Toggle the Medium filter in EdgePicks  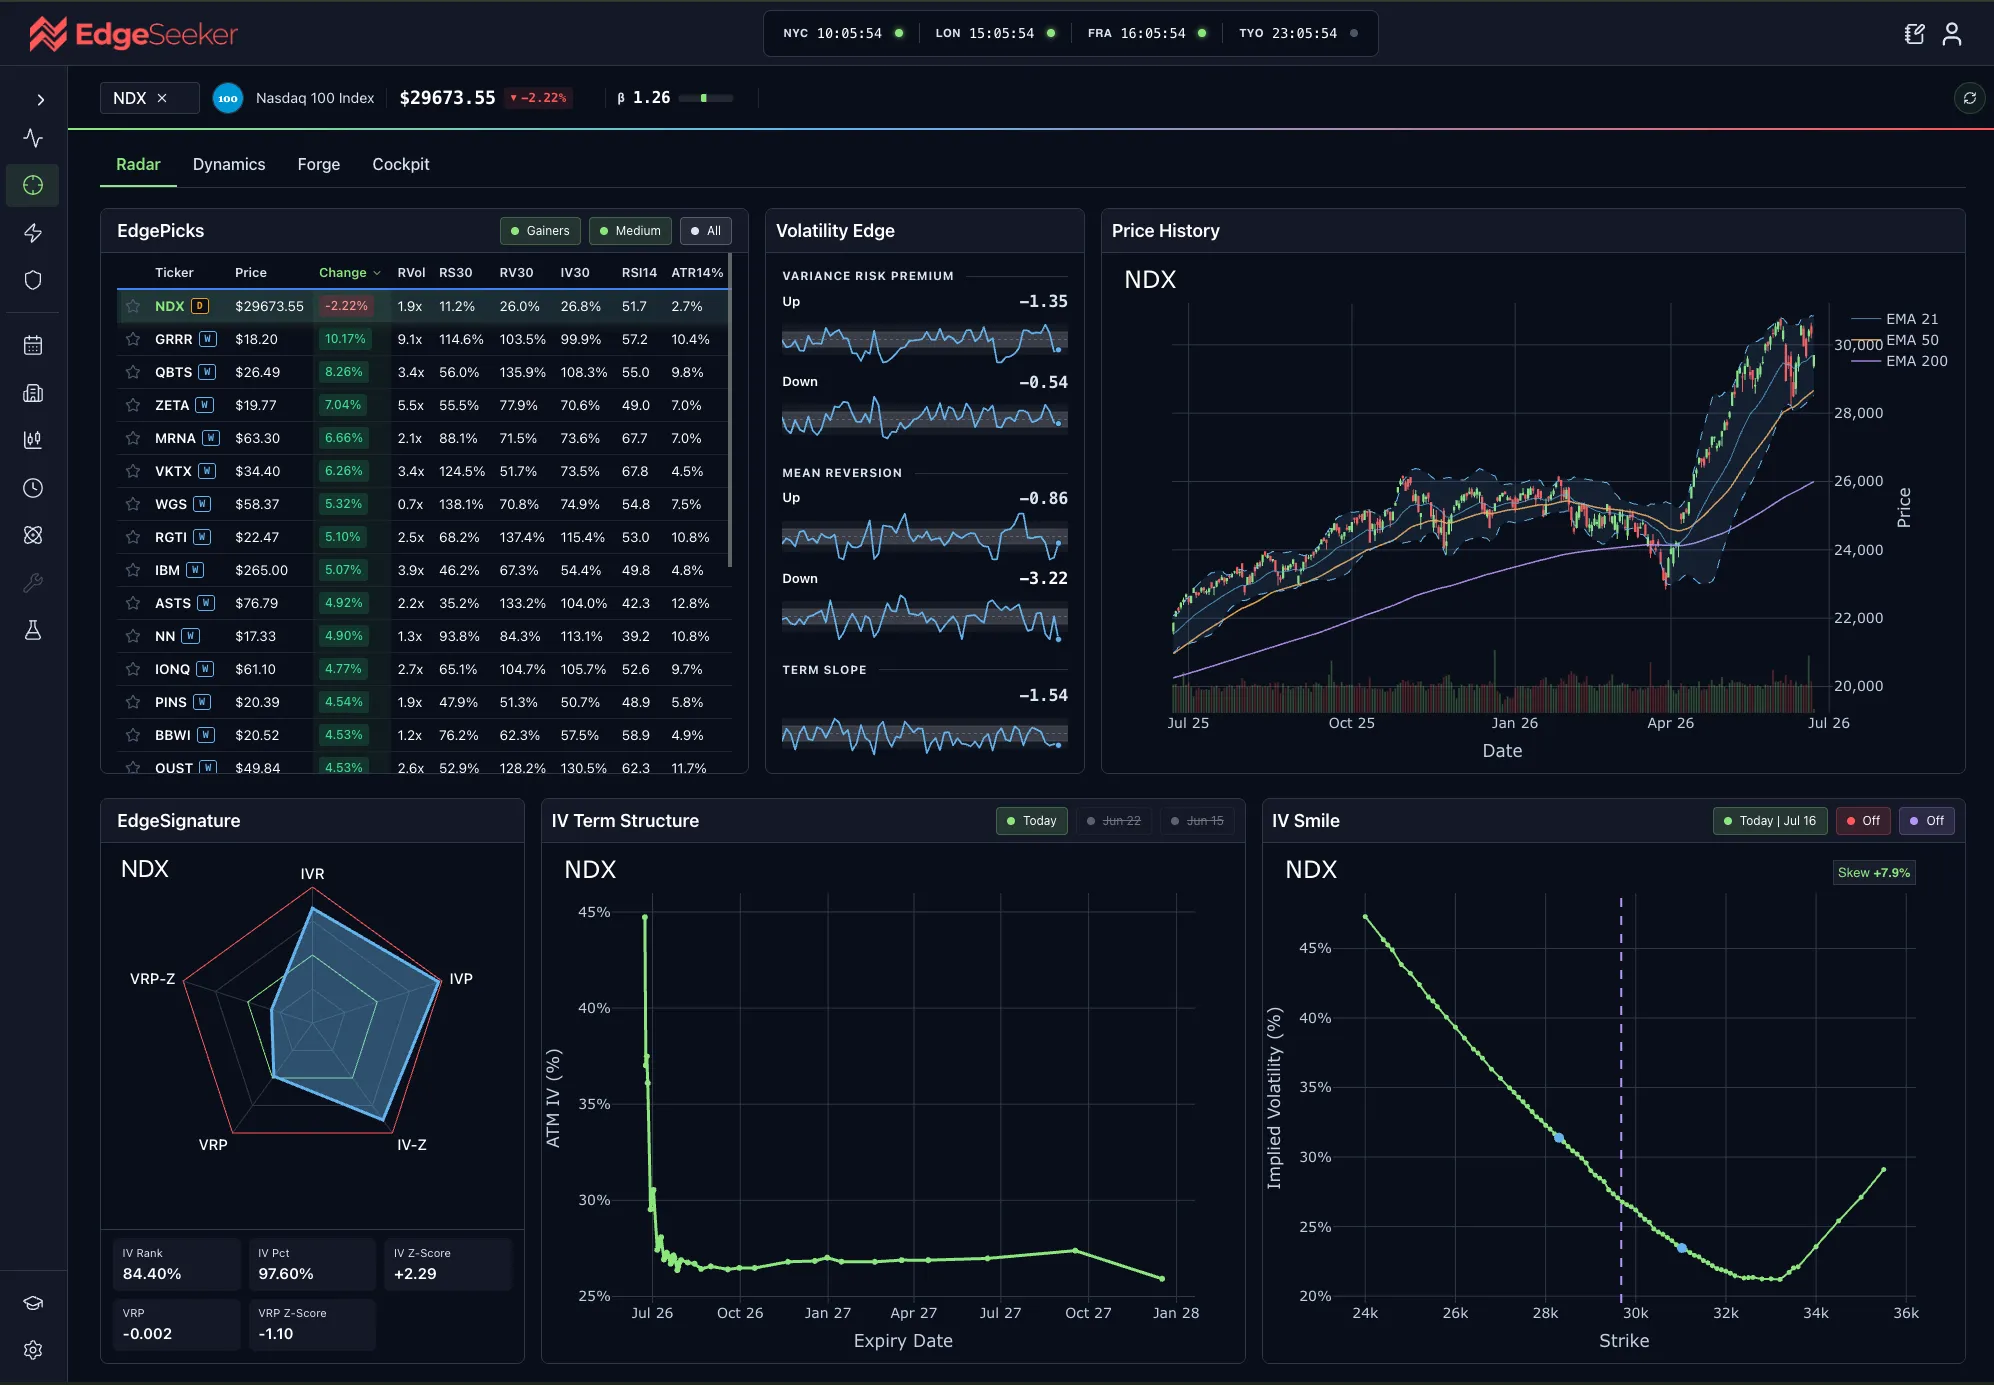coord(630,231)
